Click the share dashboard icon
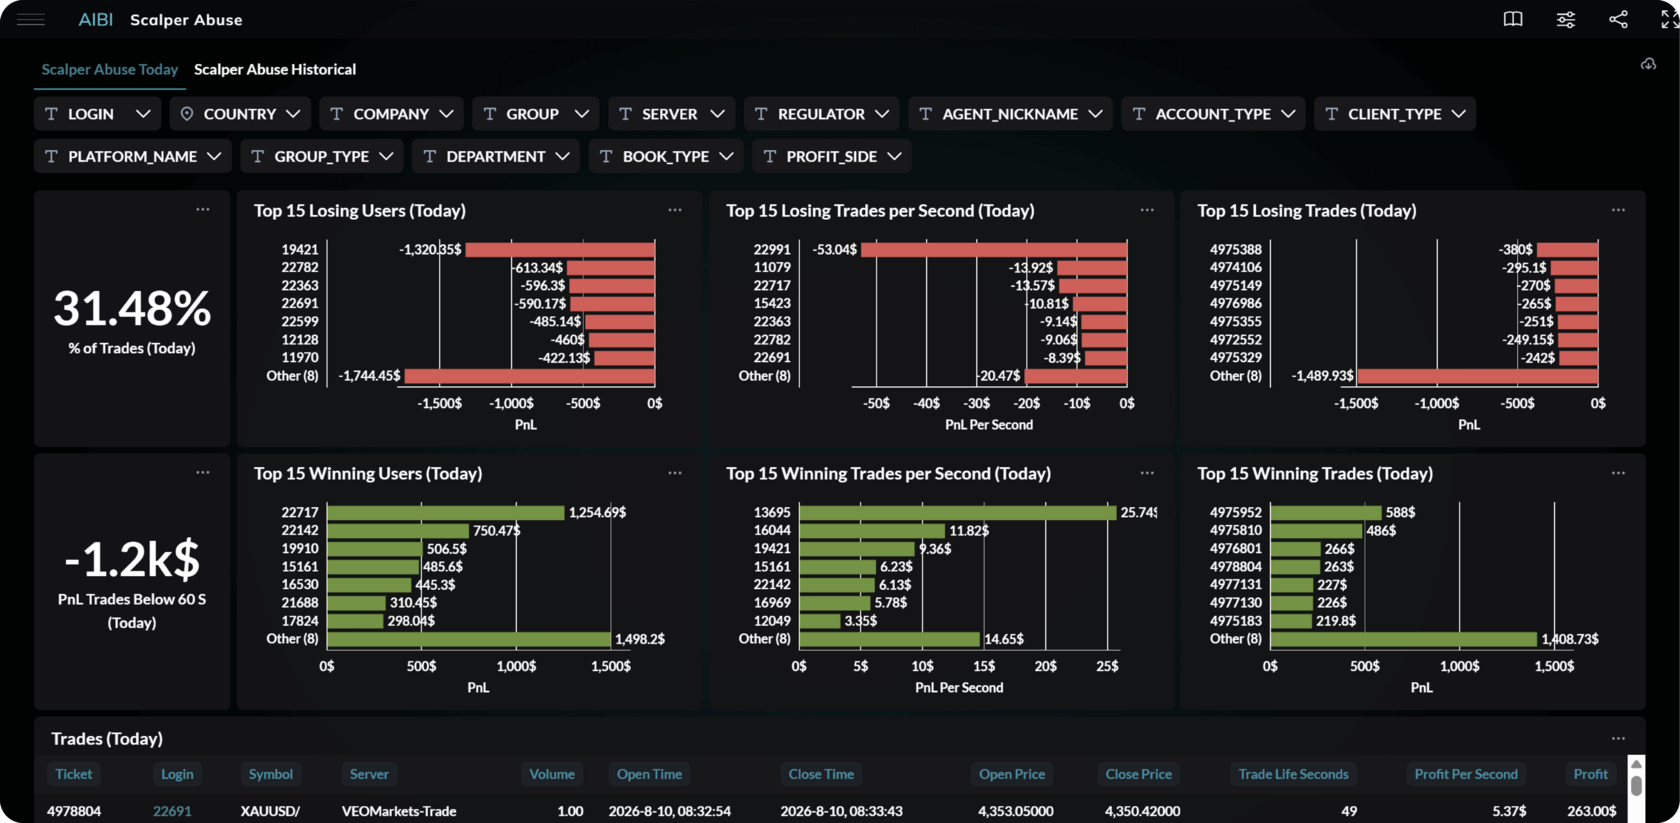This screenshot has height=823, width=1680. (x=1618, y=20)
